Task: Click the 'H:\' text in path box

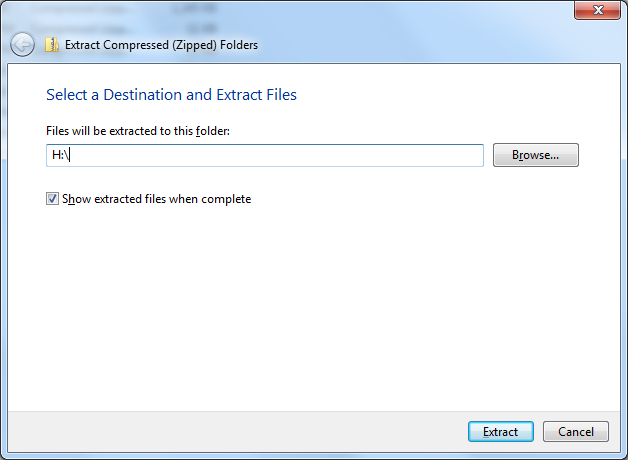Action: point(59,155)
